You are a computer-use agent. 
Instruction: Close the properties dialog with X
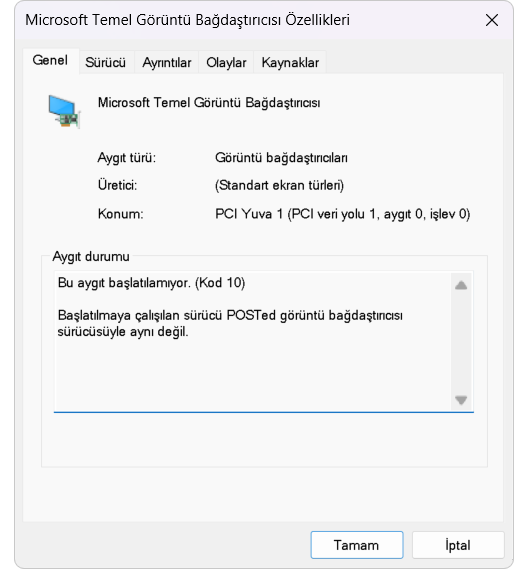click(492, 20)
